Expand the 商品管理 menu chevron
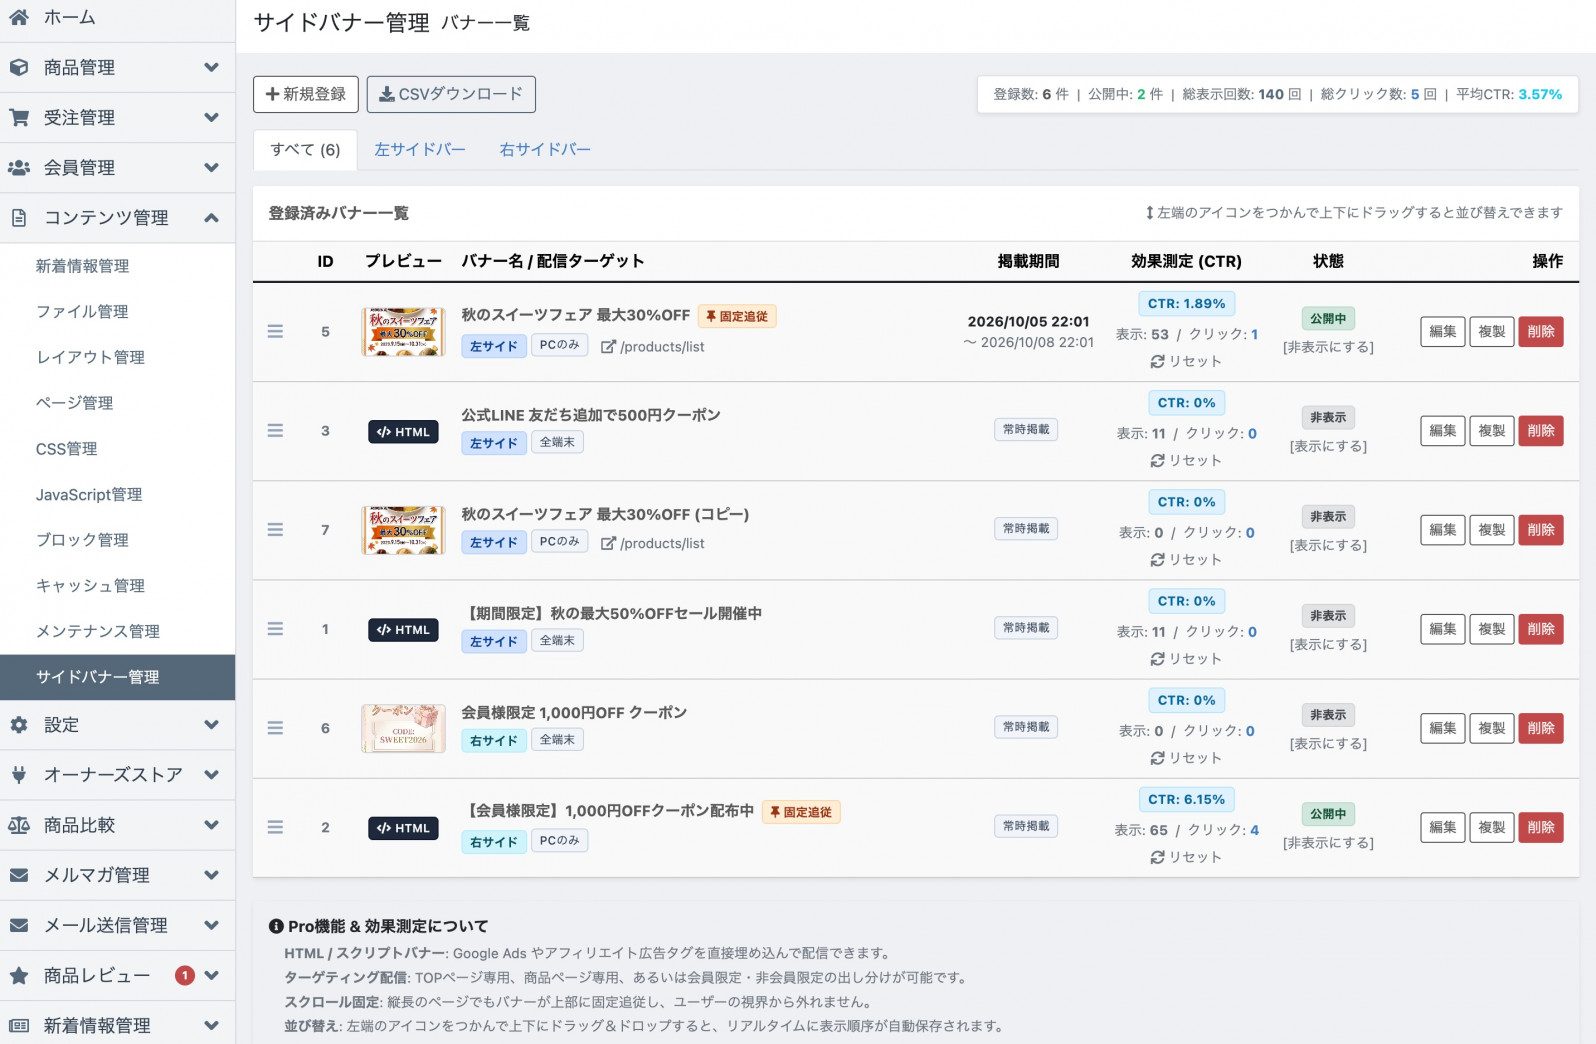This screenshot has width=1596, height=1044. pyautogui.click(x=211, y=67)
